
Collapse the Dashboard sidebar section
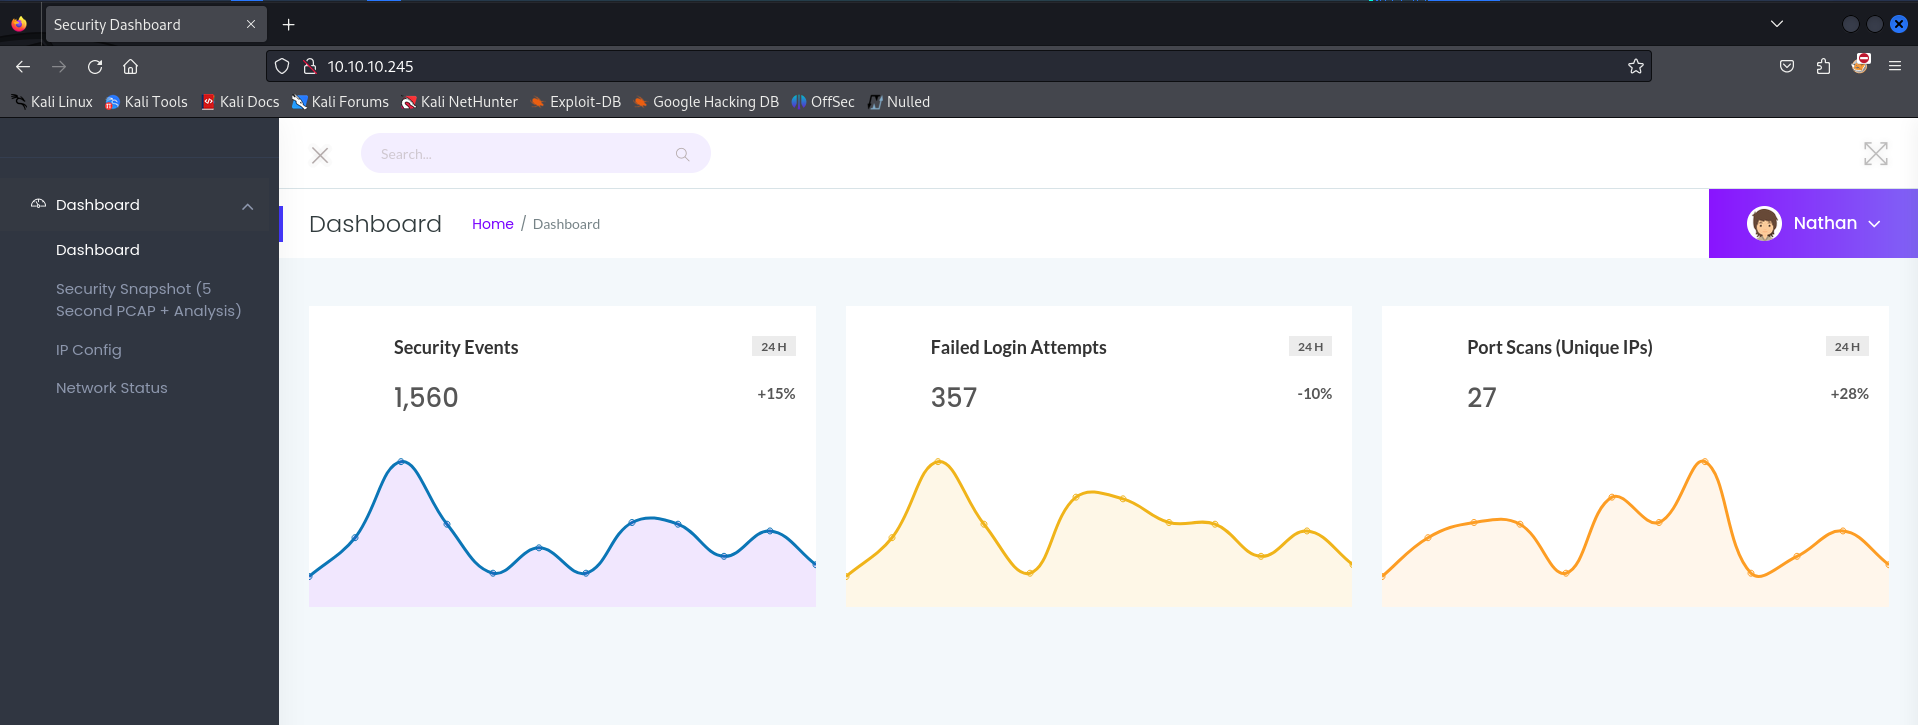pyautogui.click(x=247, y=206)
